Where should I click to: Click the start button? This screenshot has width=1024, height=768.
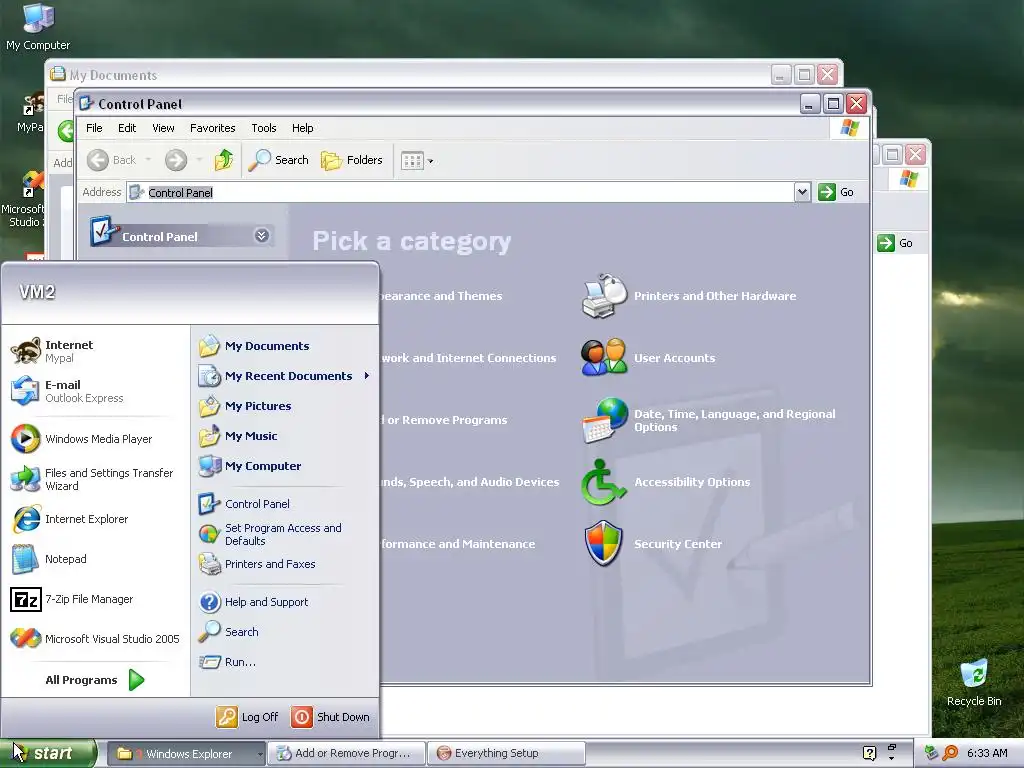coord(48,753)
